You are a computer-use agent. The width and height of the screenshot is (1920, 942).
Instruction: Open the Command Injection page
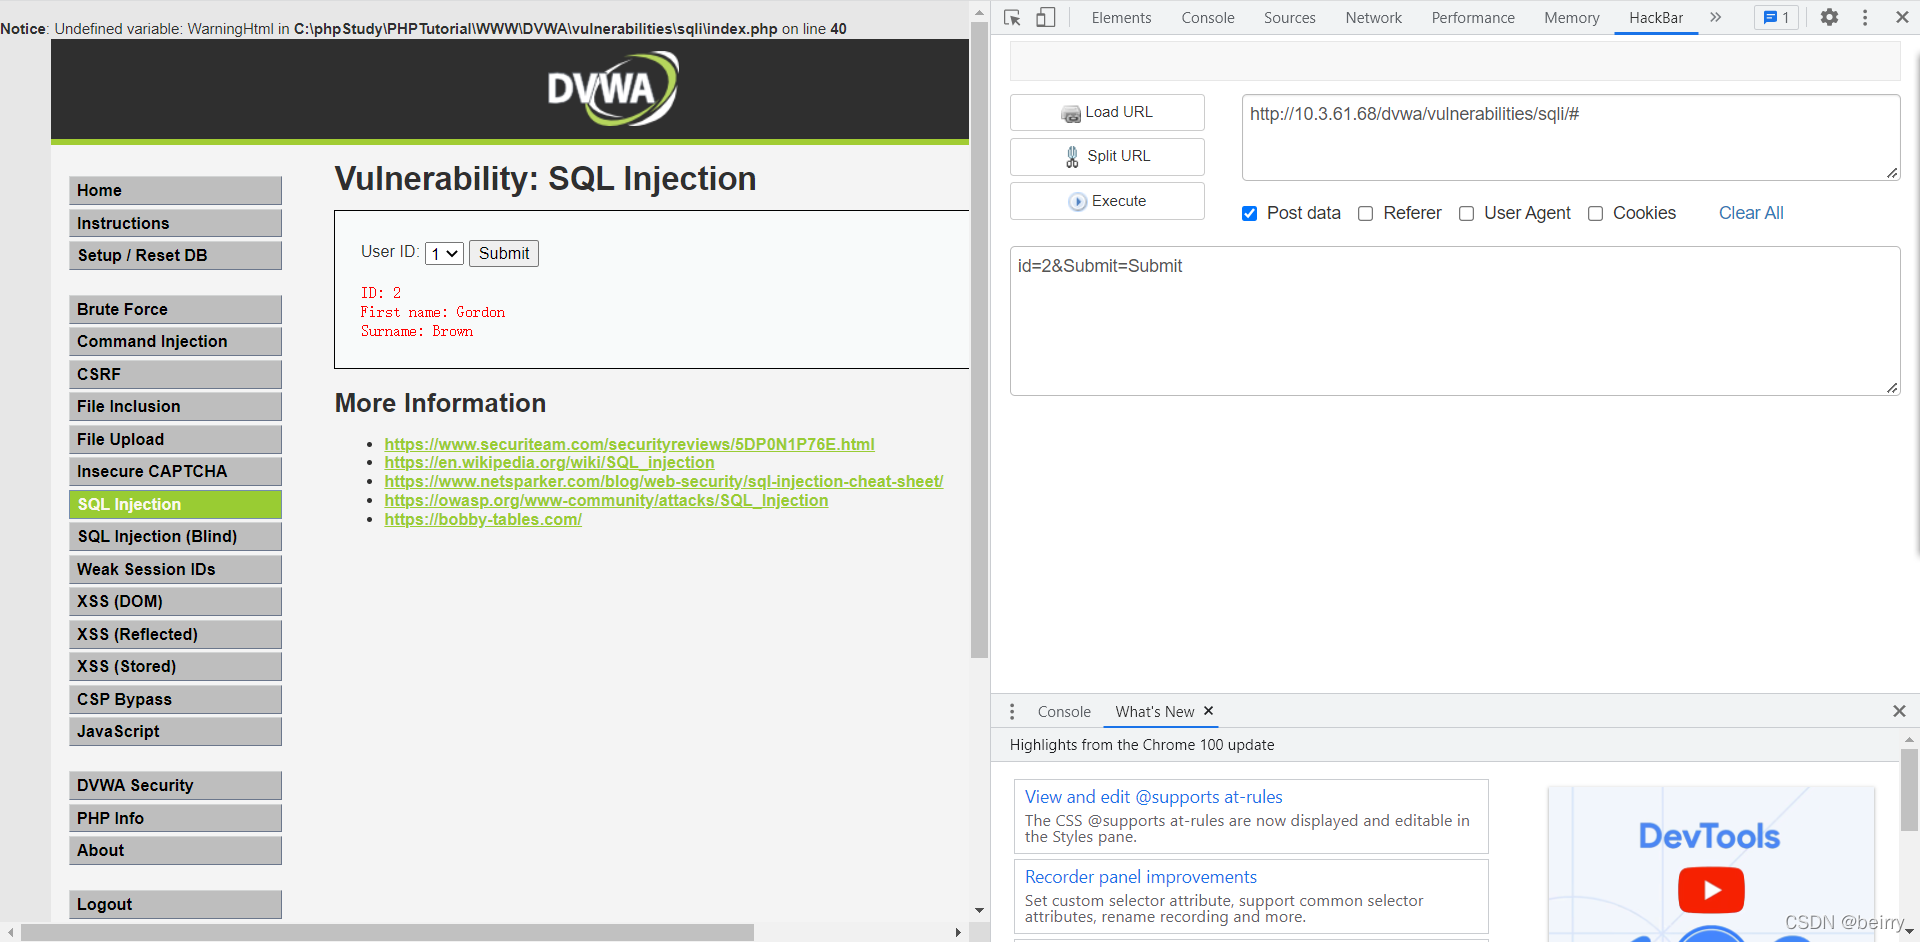pyautogui.click(x=175, y=341)
